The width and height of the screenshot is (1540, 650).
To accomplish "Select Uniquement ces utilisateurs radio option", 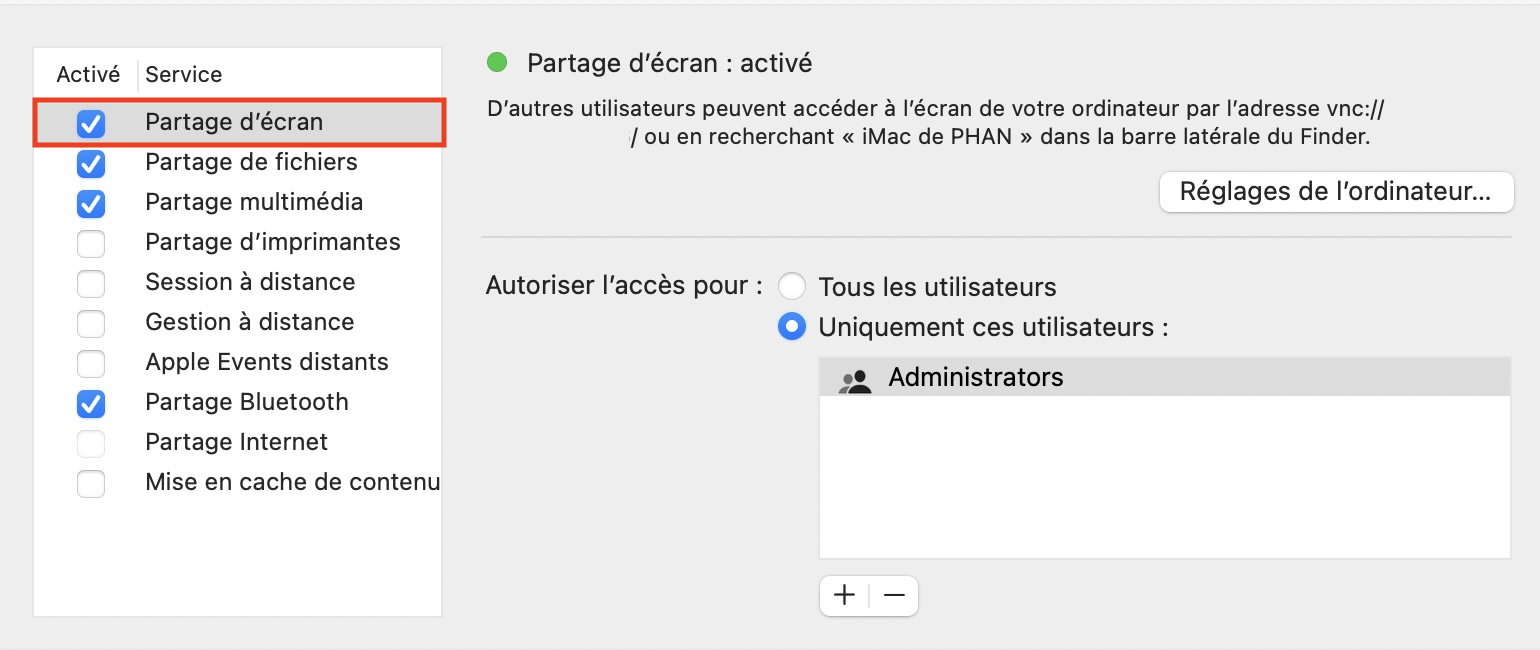I will click(792, 327).
